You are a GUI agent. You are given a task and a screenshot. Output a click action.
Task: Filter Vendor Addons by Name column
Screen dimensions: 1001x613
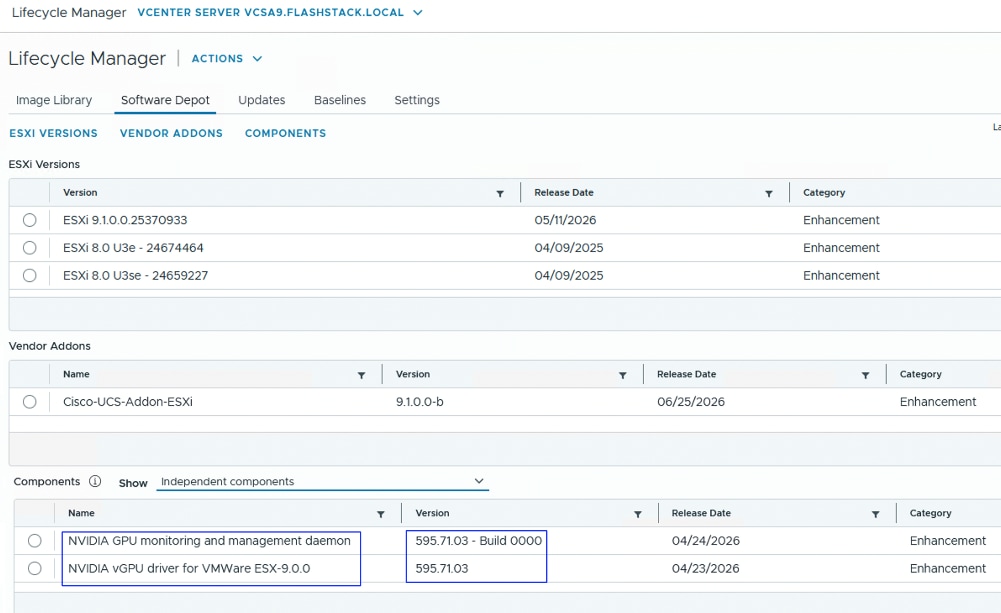[361, 375]
